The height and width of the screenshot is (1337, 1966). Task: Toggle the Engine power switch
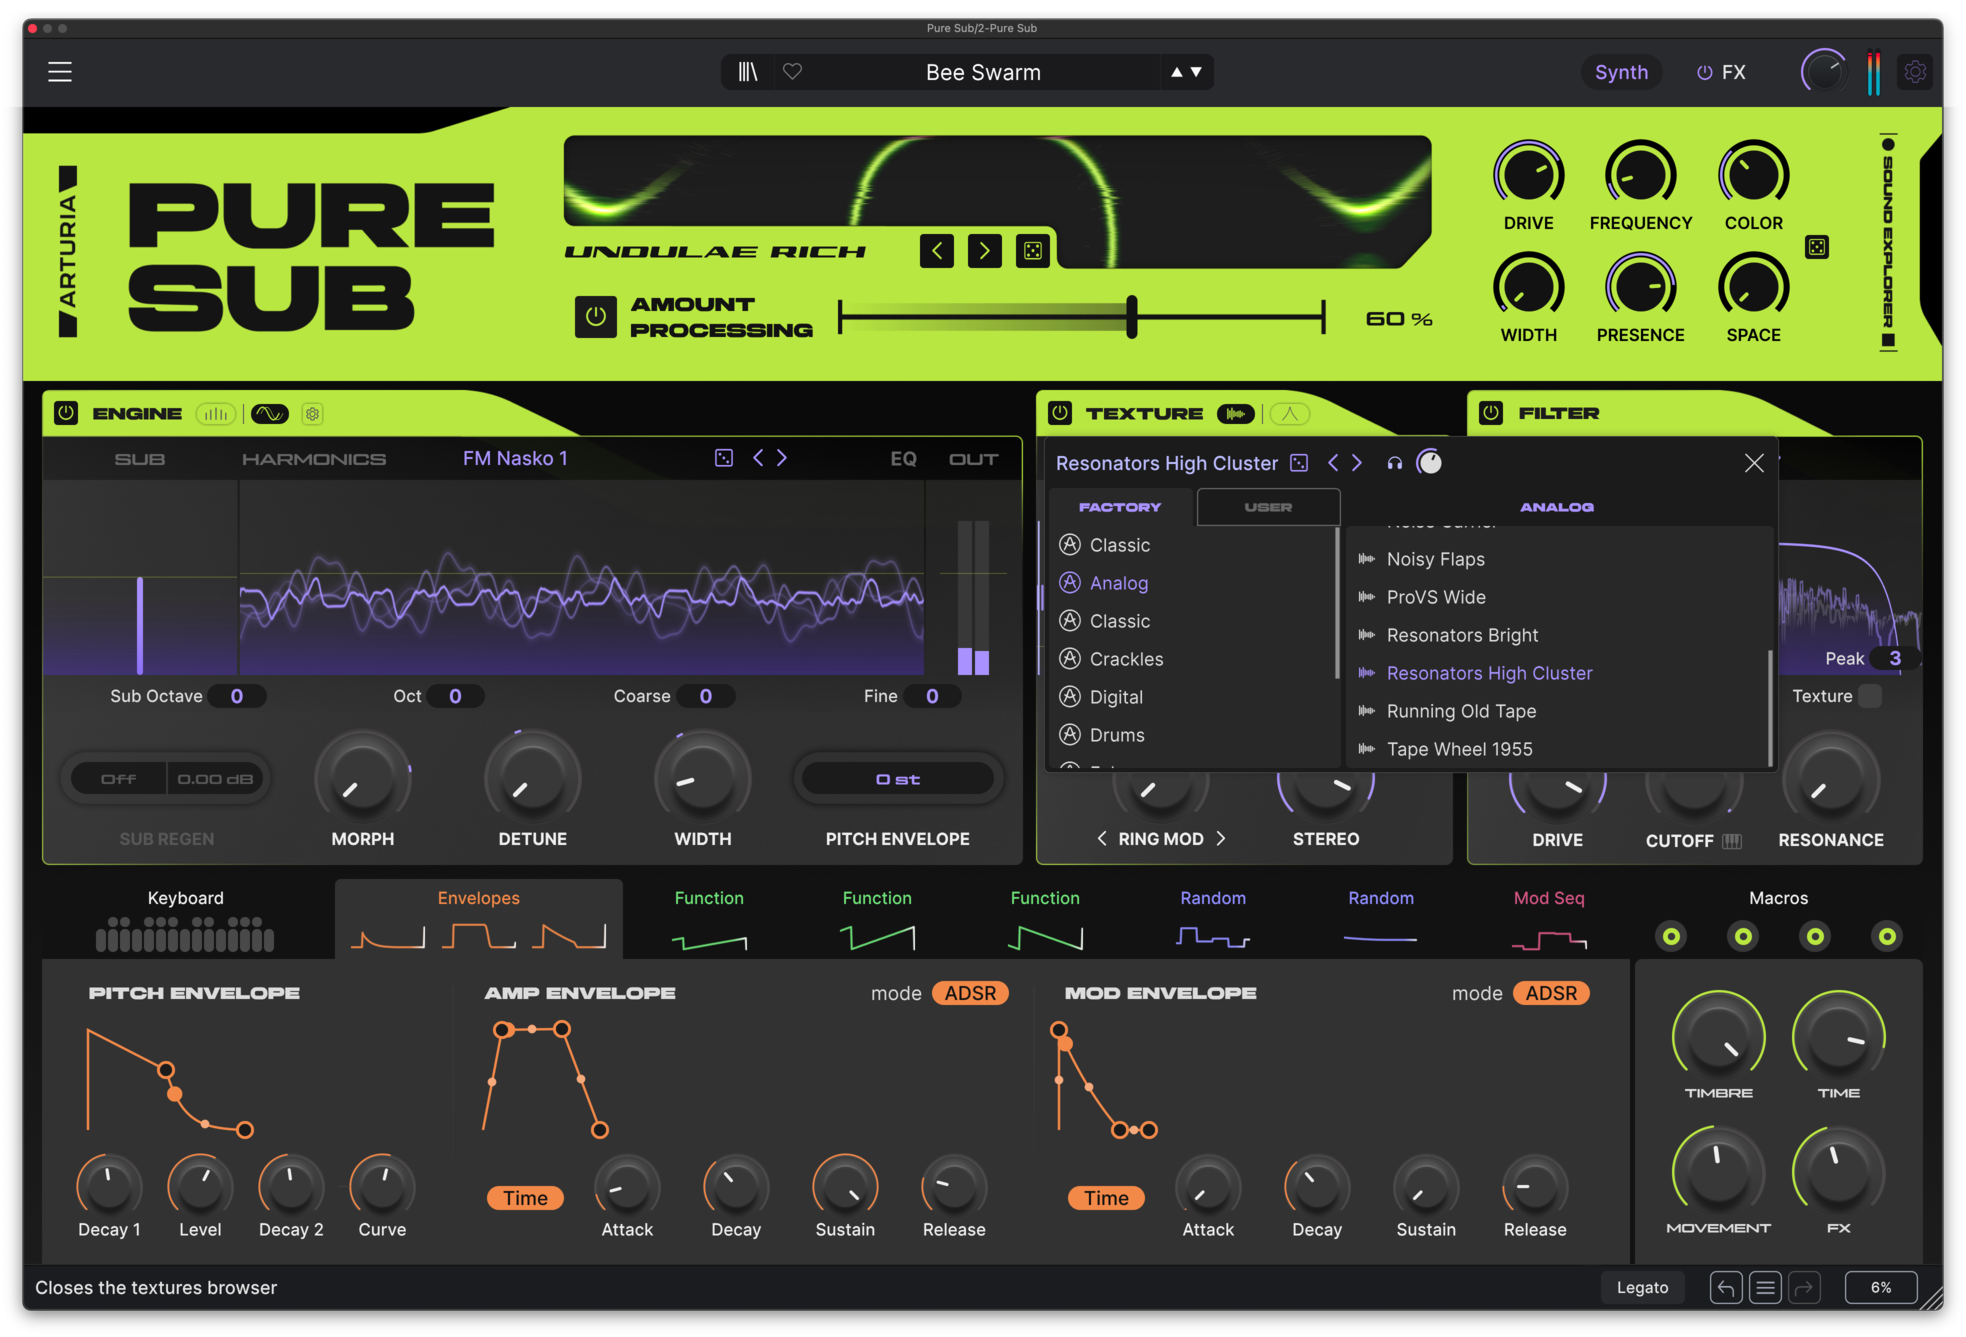66,413
